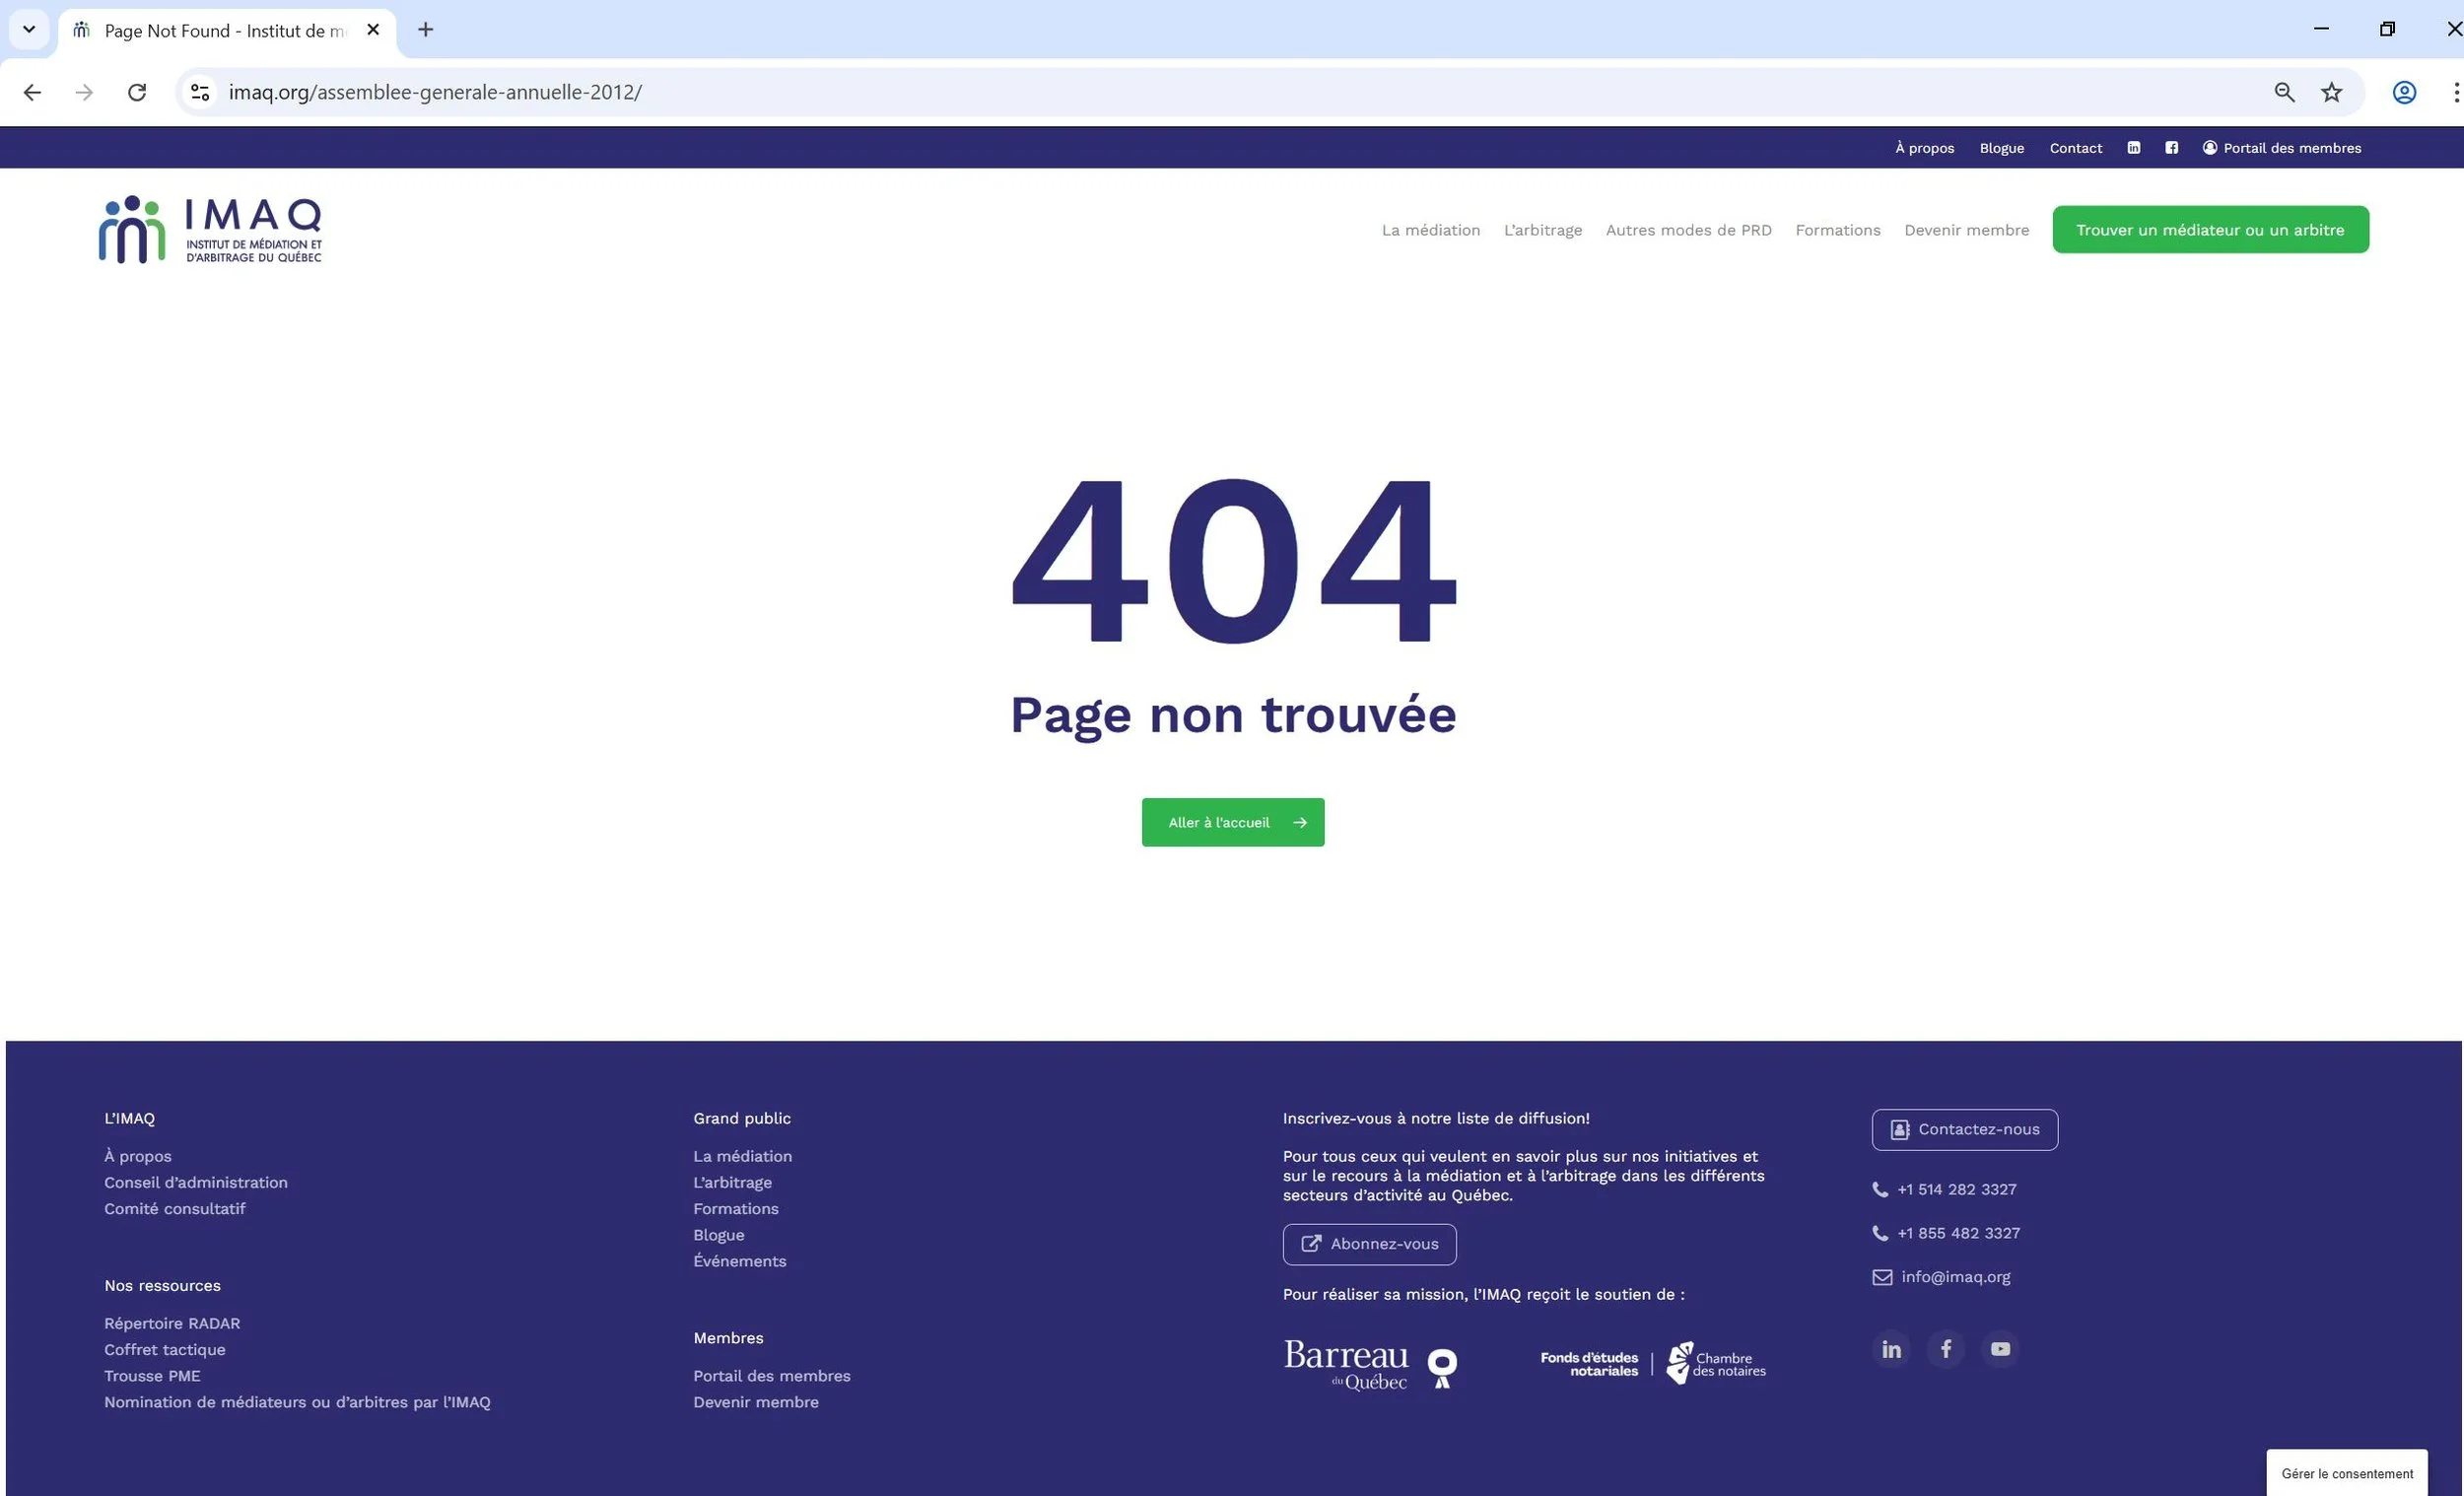Open footer Blogue link
The width and height of the screenshot is (2464, 1496).
(719, 1235)
